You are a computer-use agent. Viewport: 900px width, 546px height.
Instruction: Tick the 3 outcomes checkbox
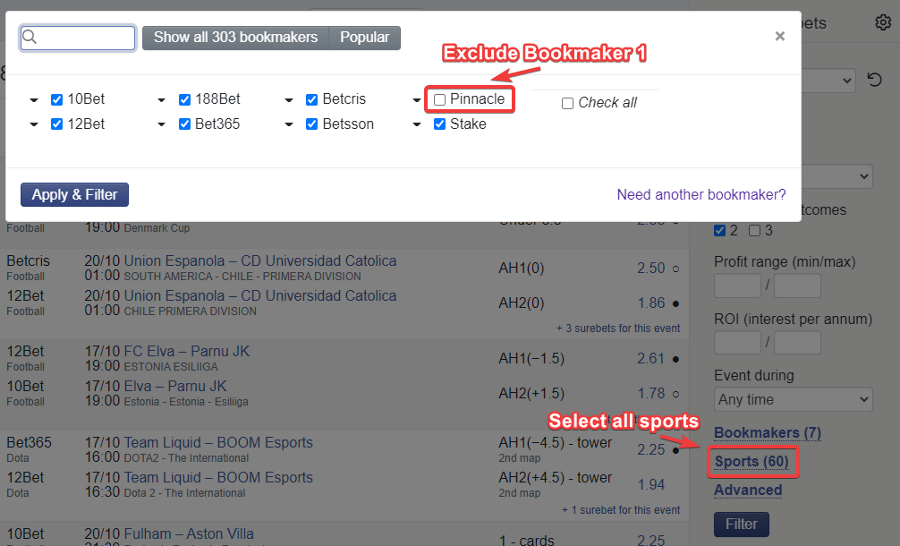tap(755, 231)
